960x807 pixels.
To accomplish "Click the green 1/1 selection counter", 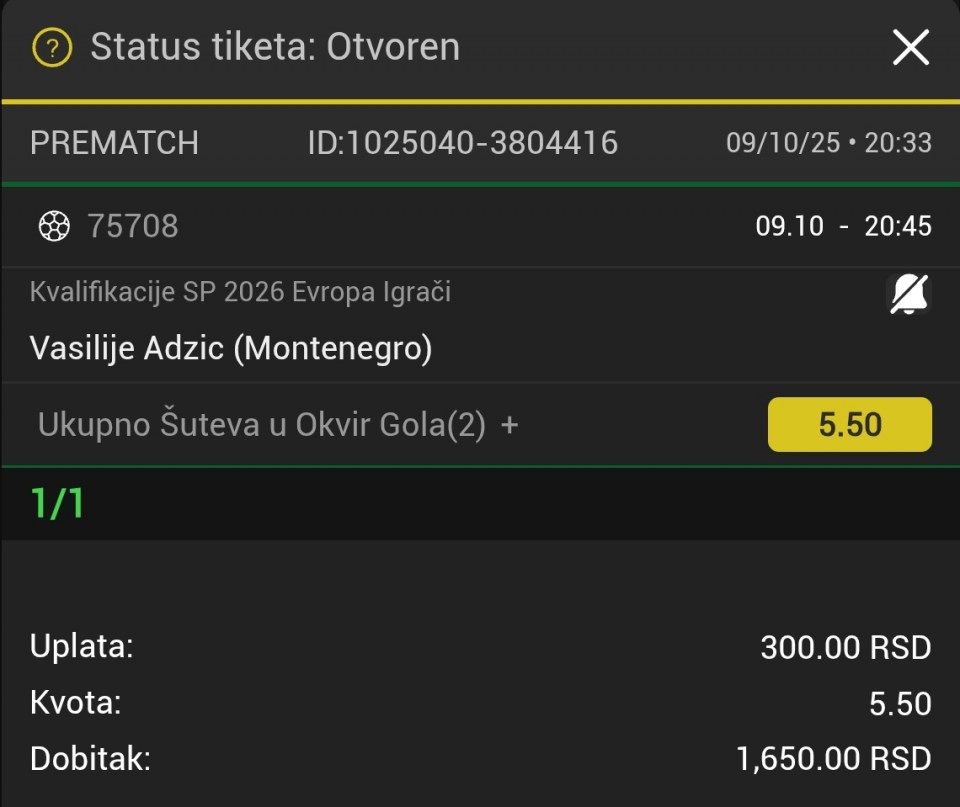I will [57, 505].
